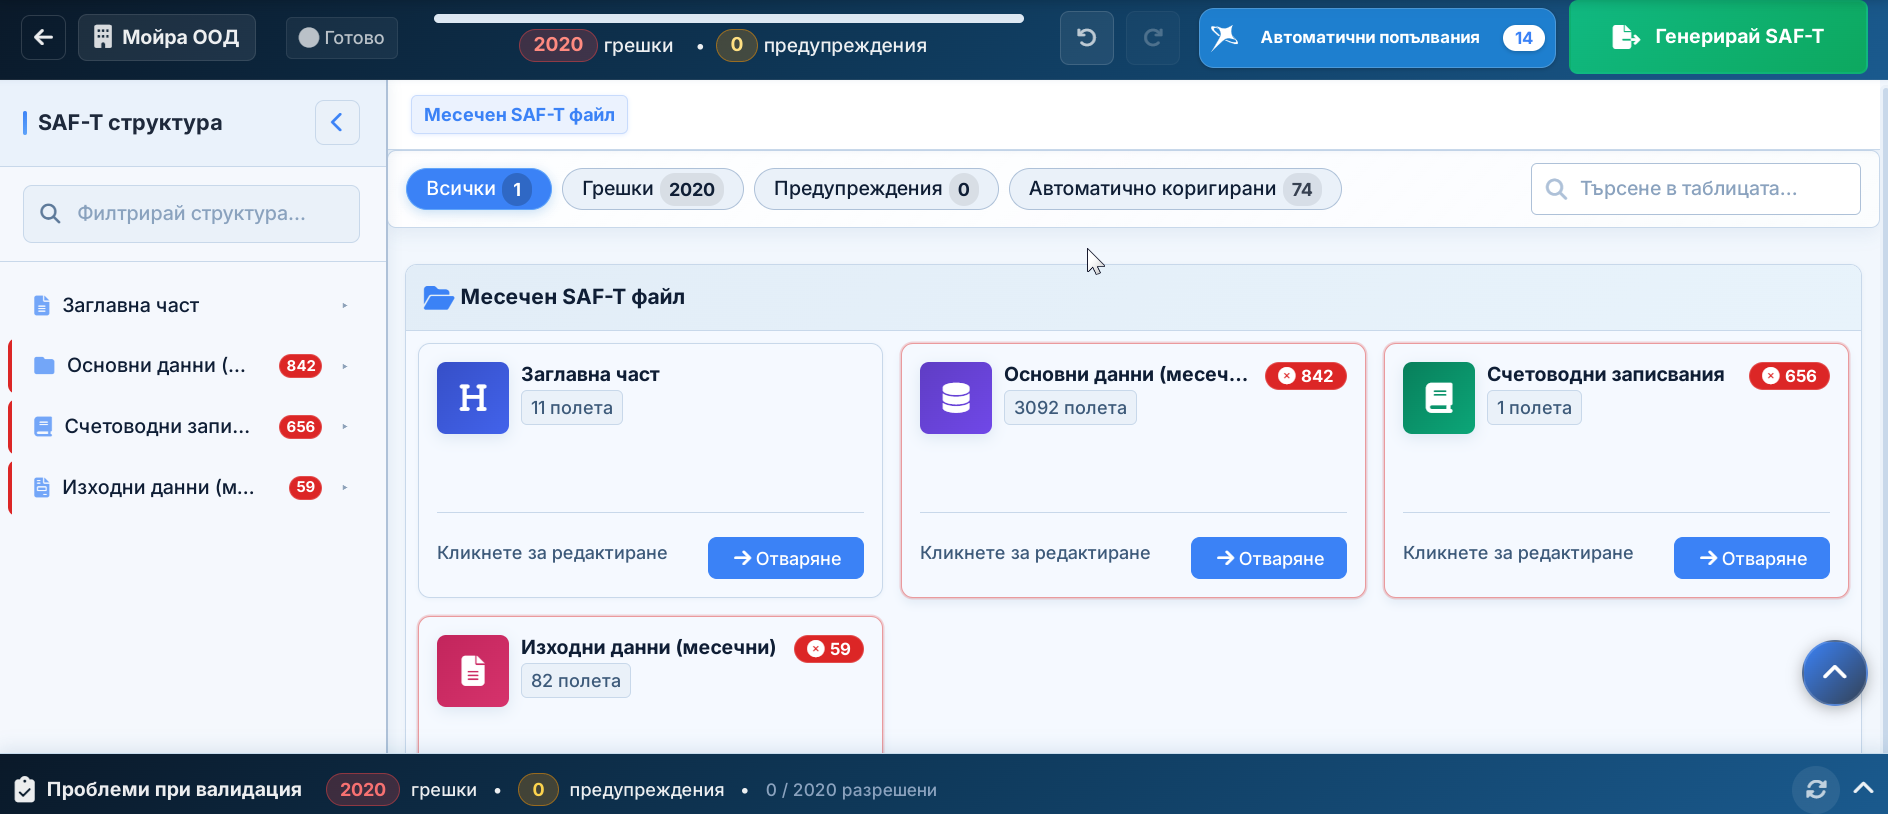Click the file icon beside Изходни данни in sidebar
1888x814 pixels.
(41, 488)
